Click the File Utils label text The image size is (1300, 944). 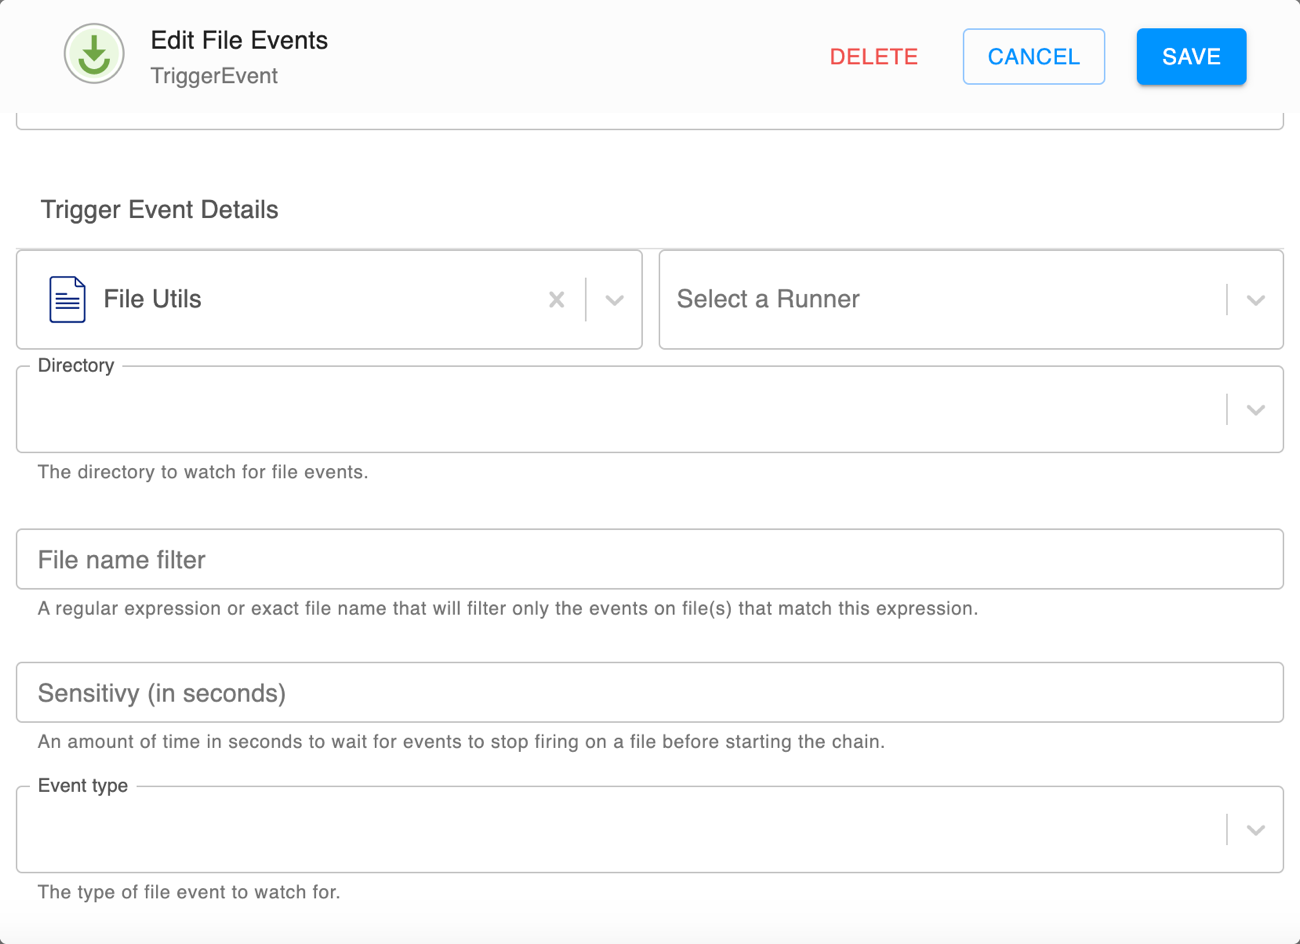coord(152,299)
